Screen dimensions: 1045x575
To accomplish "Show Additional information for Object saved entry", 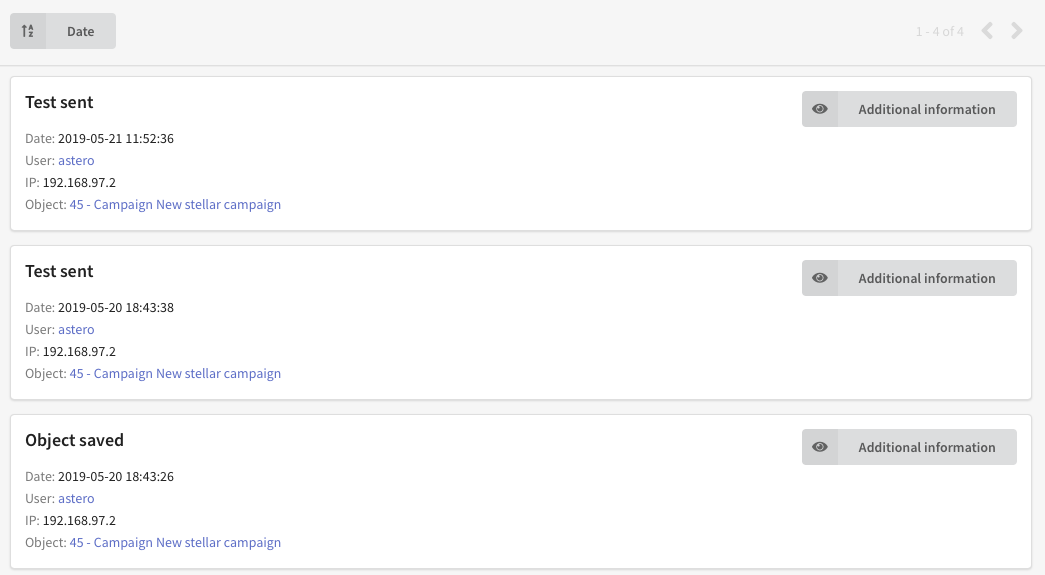I will coord(909,447).
